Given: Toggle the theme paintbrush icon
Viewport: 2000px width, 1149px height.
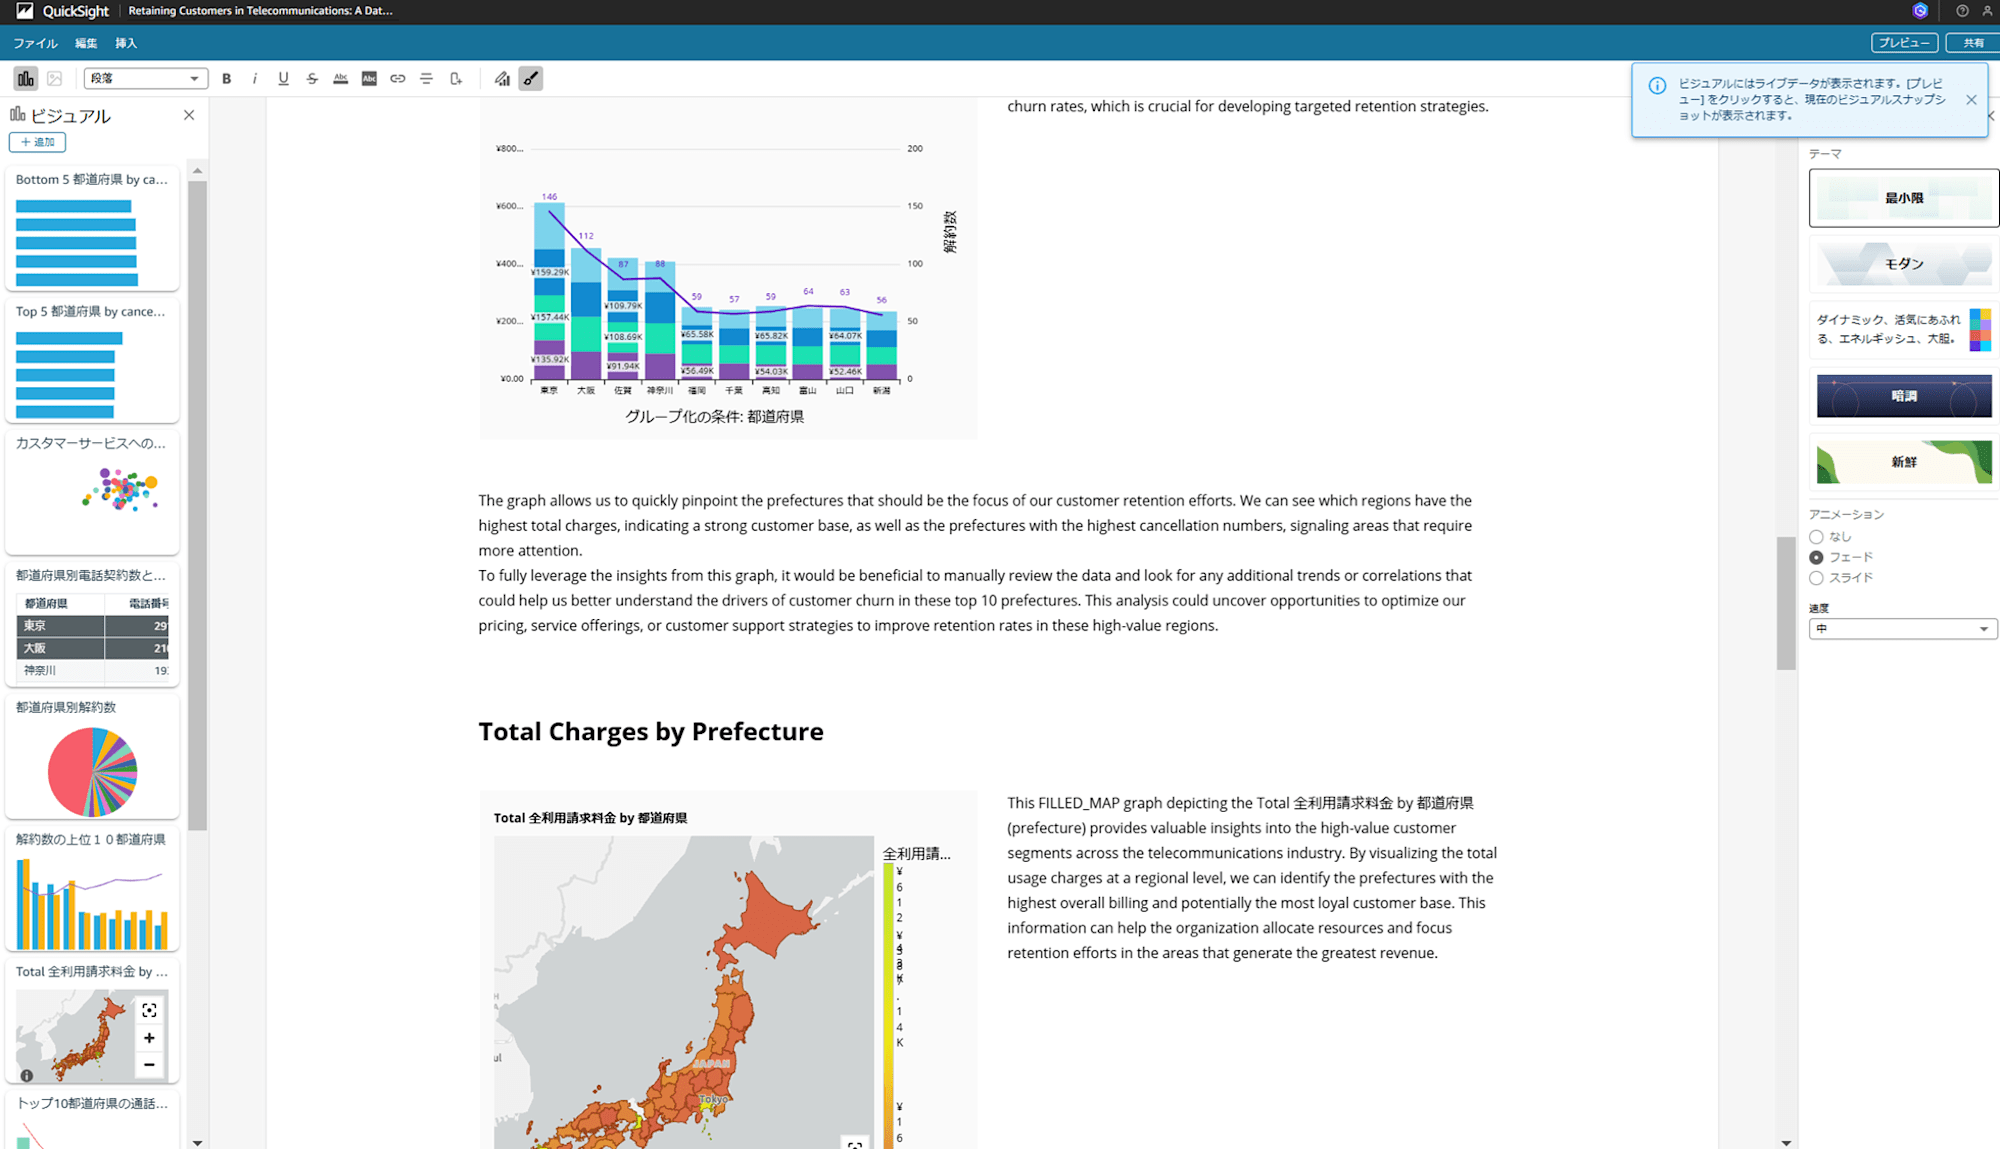Looking at the screenshot, I should [x=531, y=78].
